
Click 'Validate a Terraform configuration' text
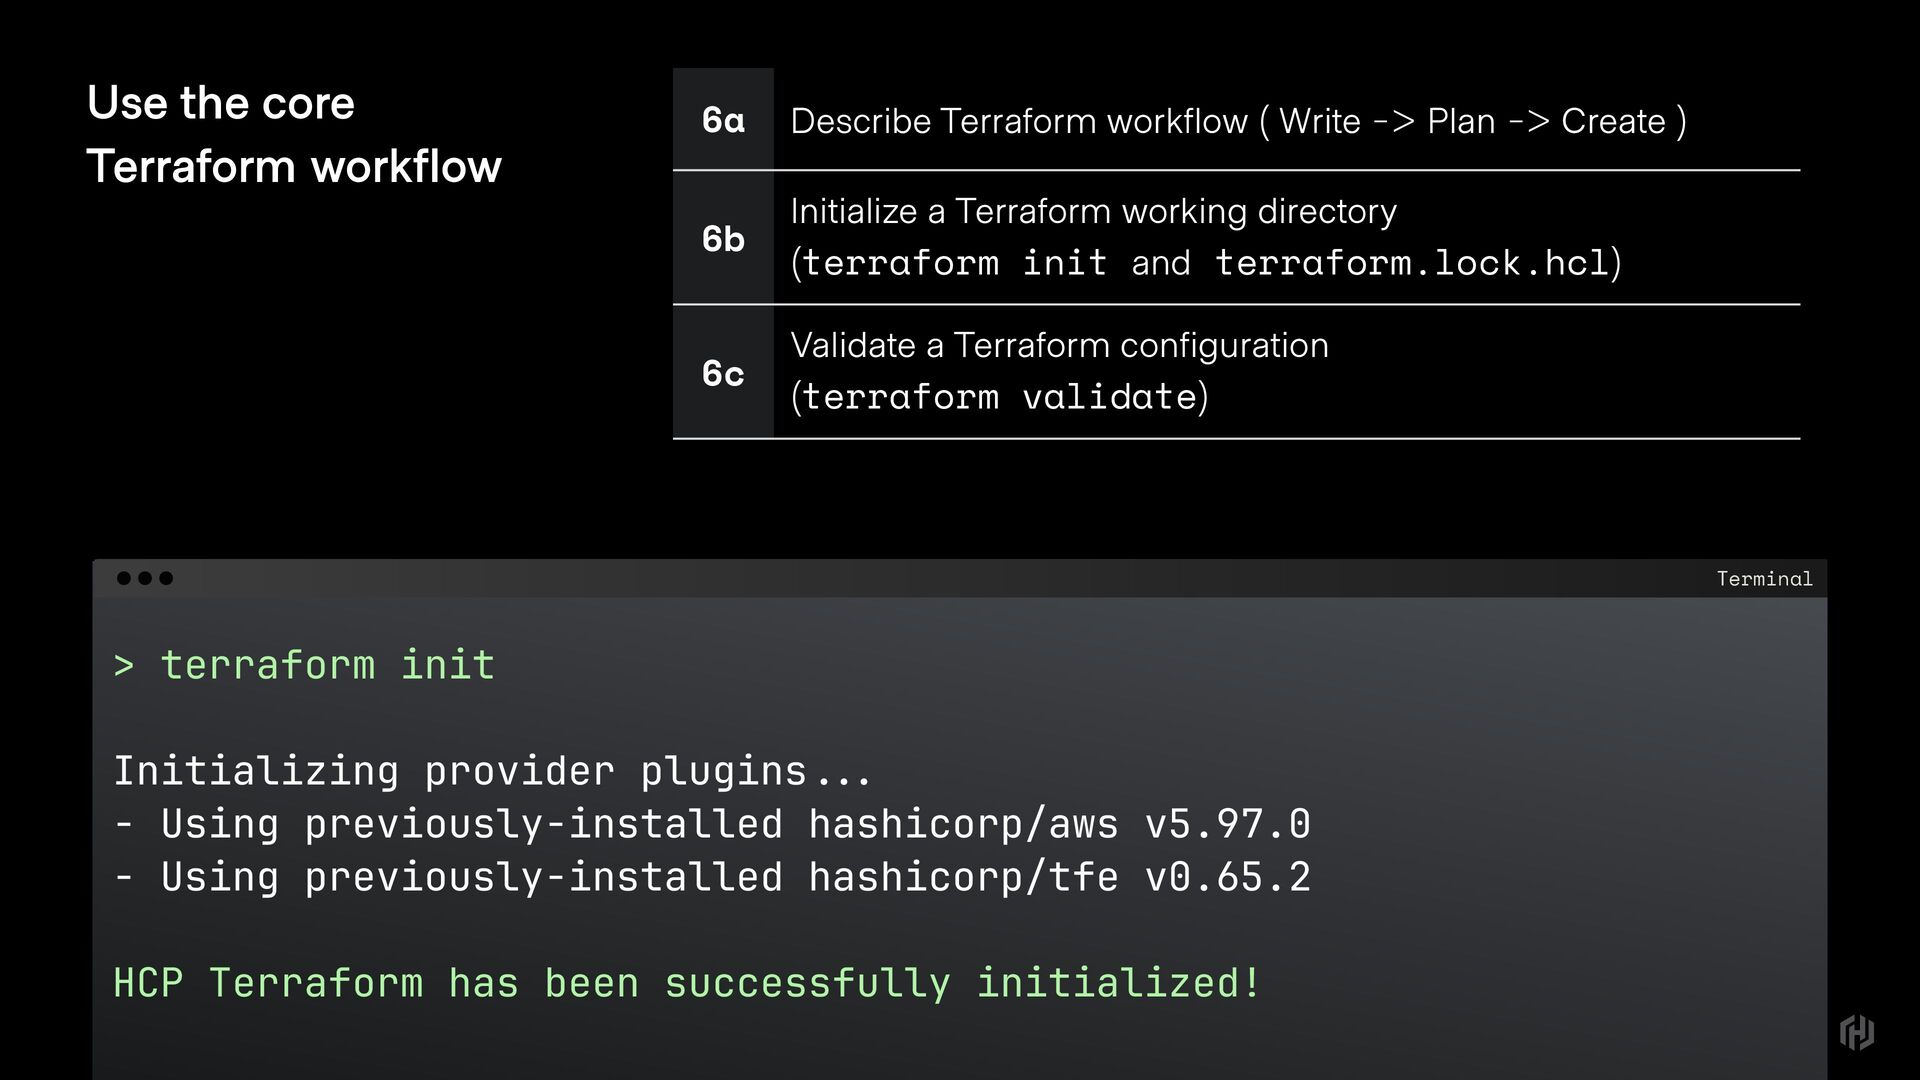pyautogui.click(x=1060, y=345)
